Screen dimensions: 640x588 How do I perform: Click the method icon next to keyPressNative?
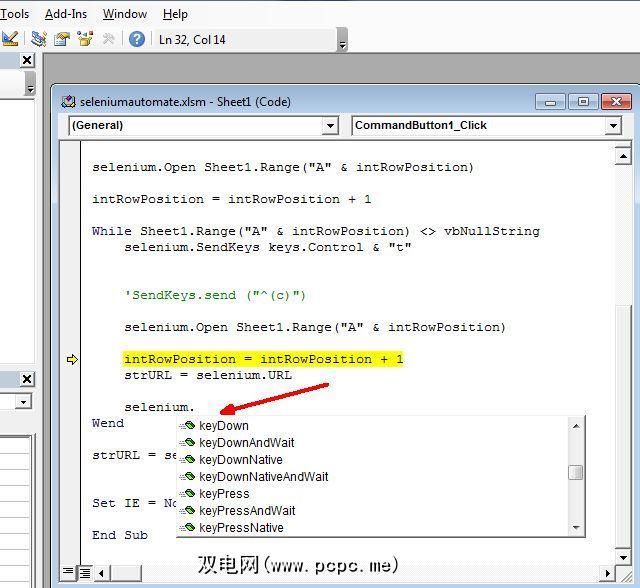click(188, 527)
